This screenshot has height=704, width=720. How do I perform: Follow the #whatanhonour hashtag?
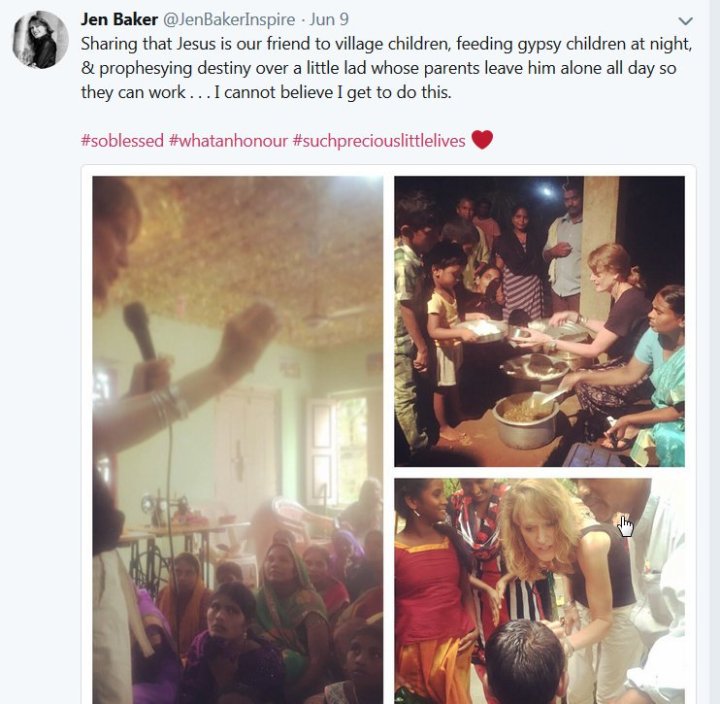(x=228, y=140)
